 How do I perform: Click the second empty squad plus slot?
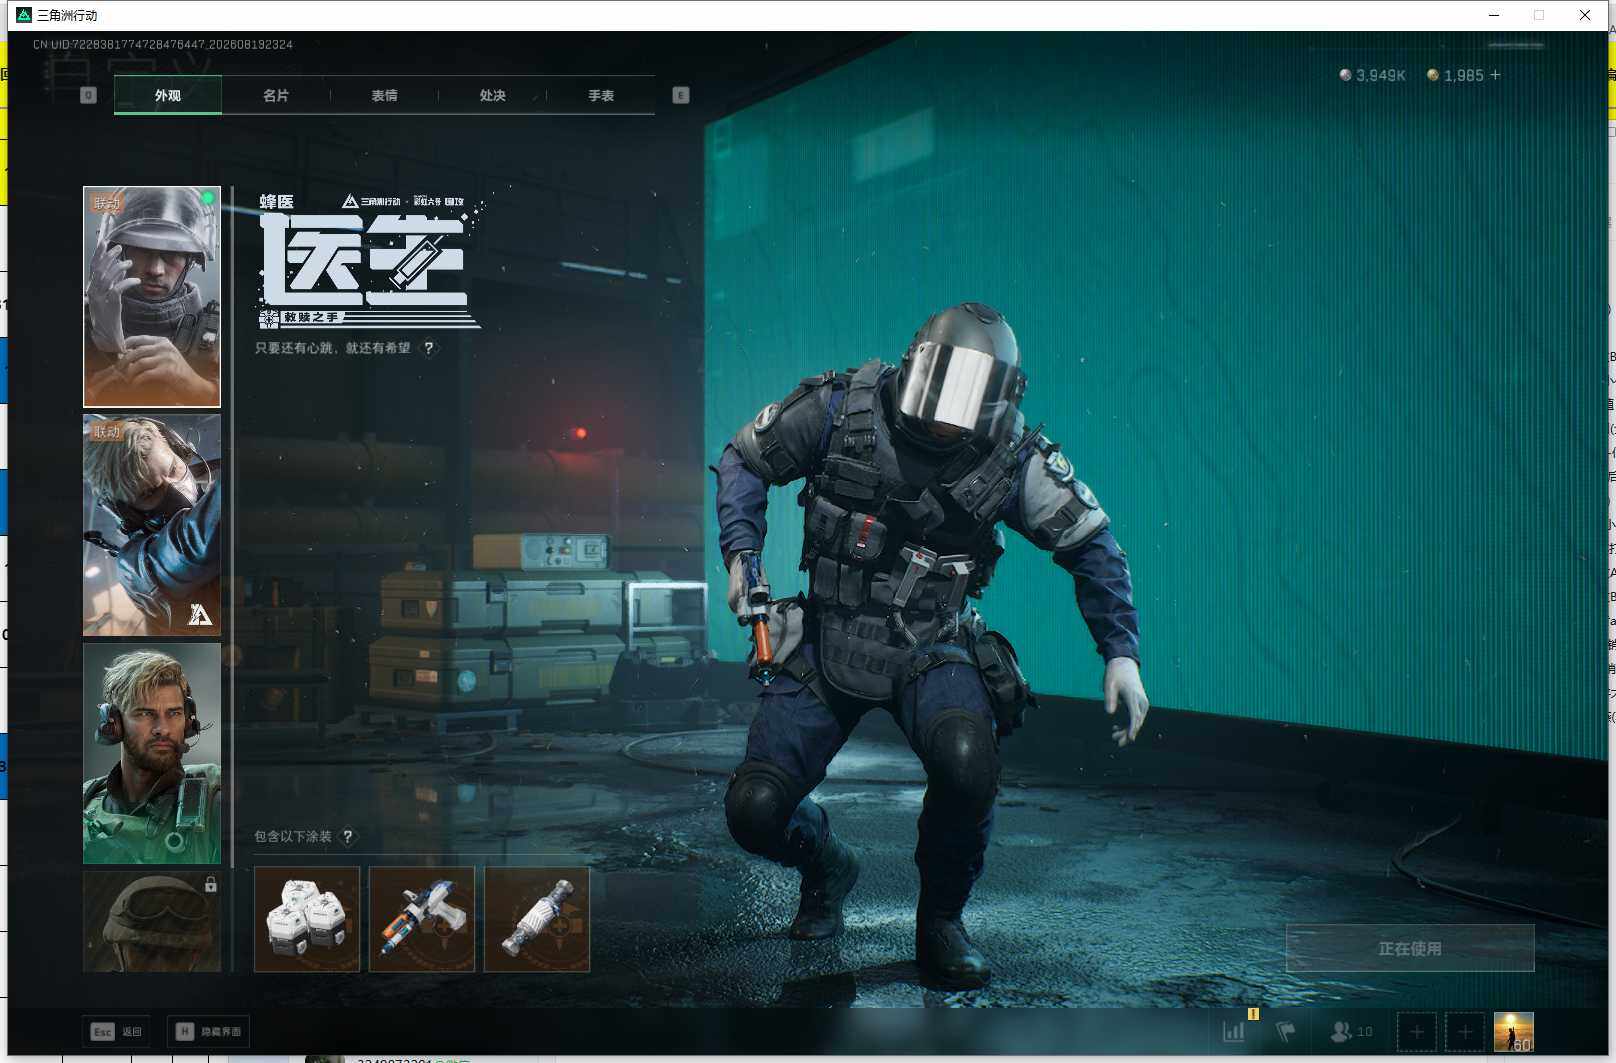click(x=1465, y=1032)
